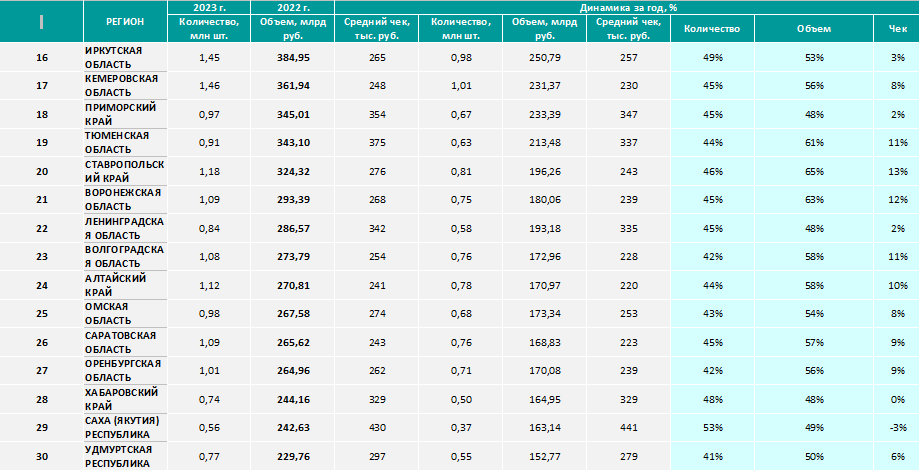The width and height of the screenshot is (919, 470).
Task: Click the quantity value '1,45'
Action: pyautogui.click(x=209, y=57)
